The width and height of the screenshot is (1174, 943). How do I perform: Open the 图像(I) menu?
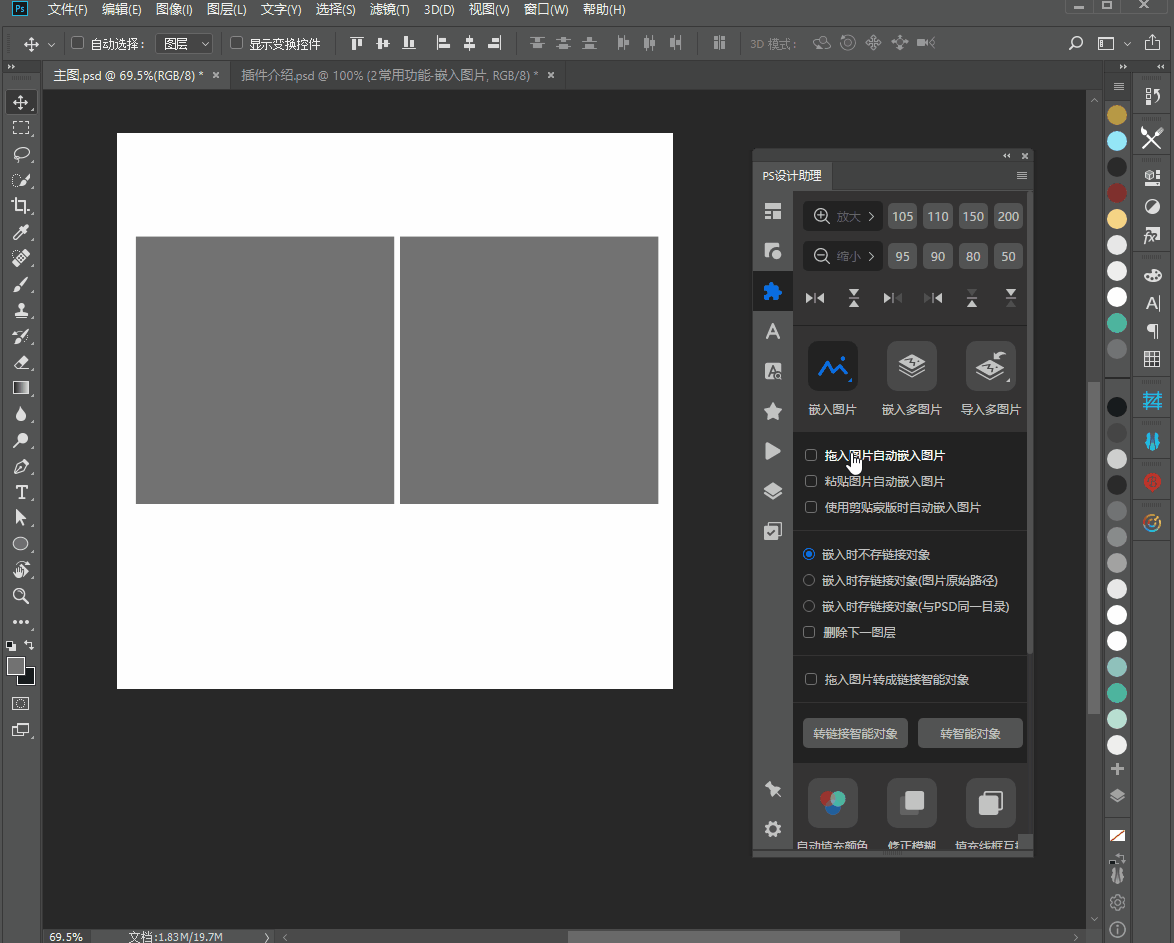pos(174,10)
